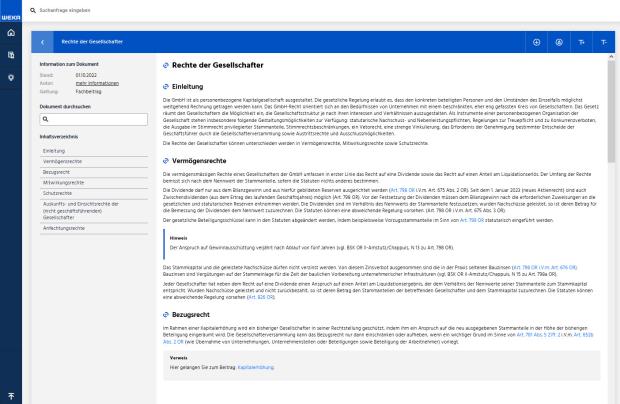This screenshot has height=404, width=620.
Task: Go back using the left chevron button
Action: point(45,41)
